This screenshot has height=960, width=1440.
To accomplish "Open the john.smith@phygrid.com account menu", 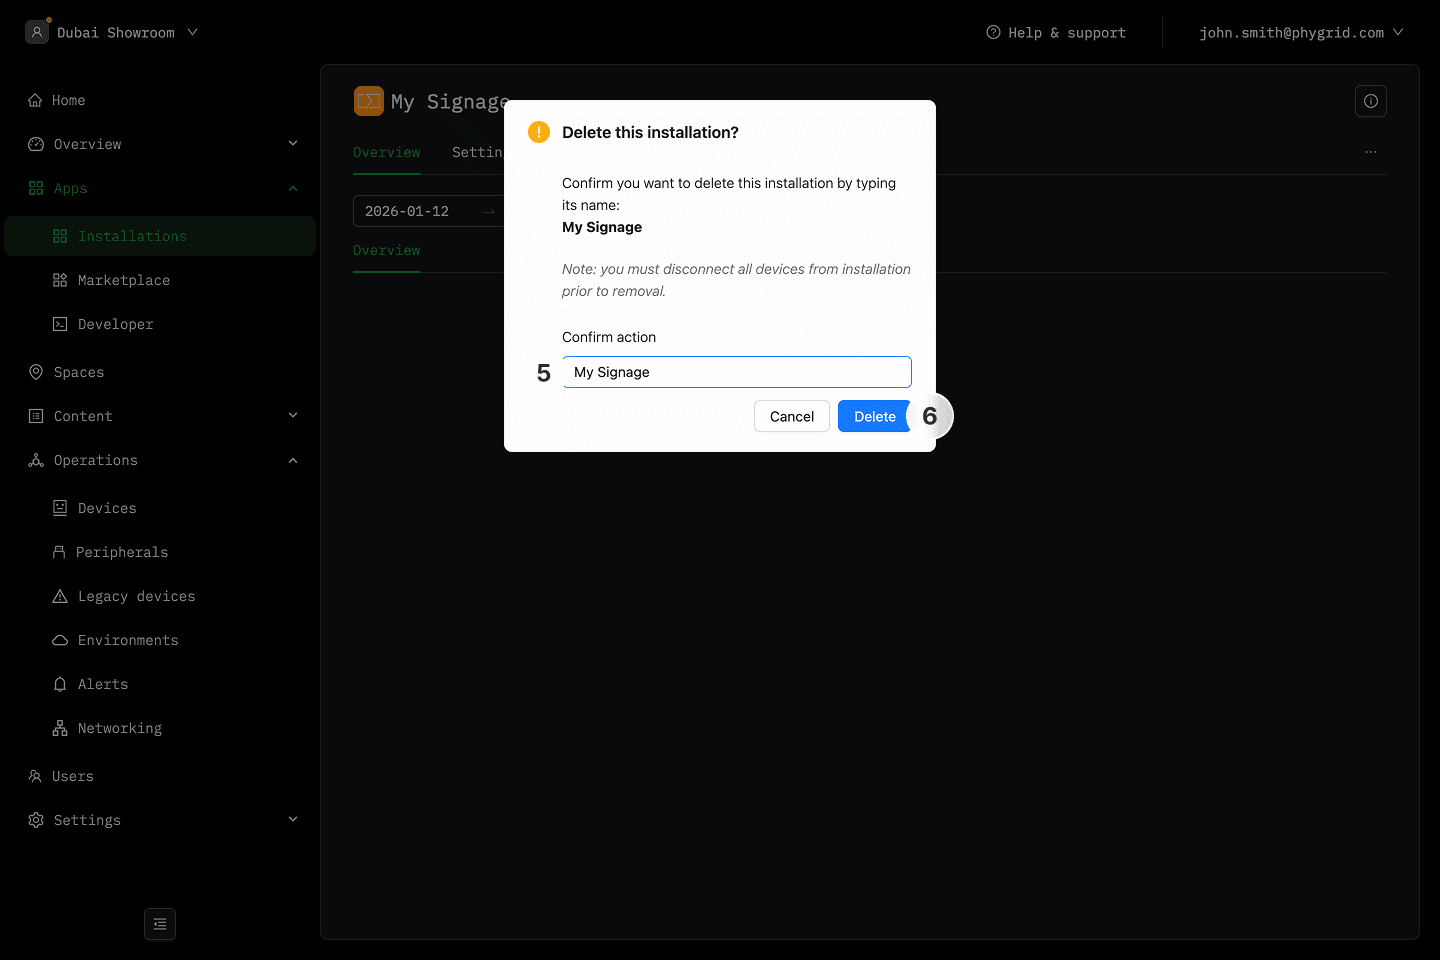I will [1300, 32].
